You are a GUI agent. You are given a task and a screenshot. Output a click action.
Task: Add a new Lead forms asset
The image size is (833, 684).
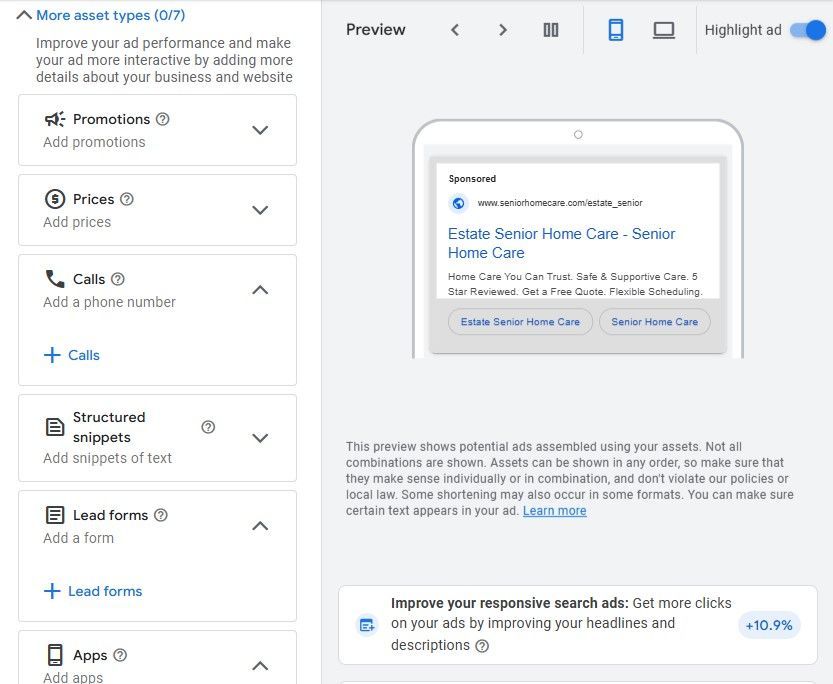pos(93,591)
